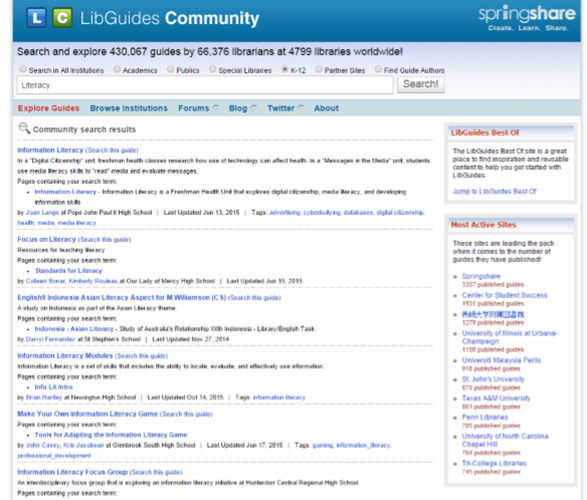Select the Search in All Institutions radio button
The image size is (587, 500).
coord(23,69)
